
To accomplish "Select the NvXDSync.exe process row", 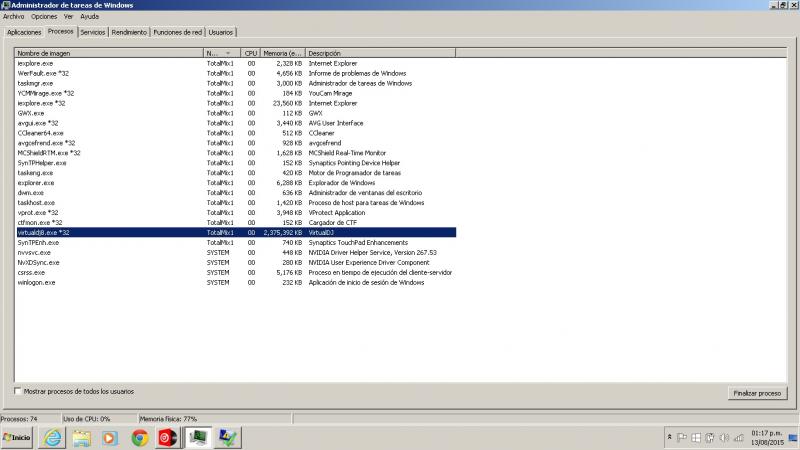I will pyautogui.click(x=236, y=262).
